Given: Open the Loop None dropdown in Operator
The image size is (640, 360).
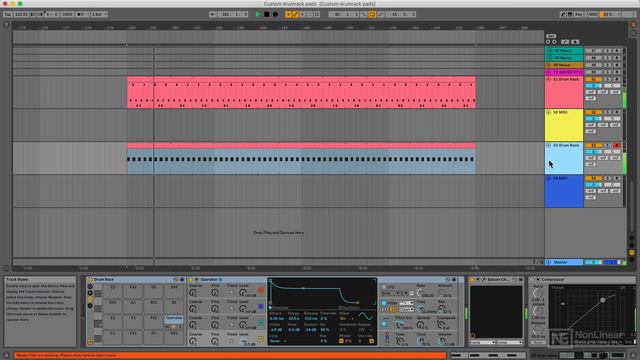Looking at the screenshot, I should coord(277,341).
